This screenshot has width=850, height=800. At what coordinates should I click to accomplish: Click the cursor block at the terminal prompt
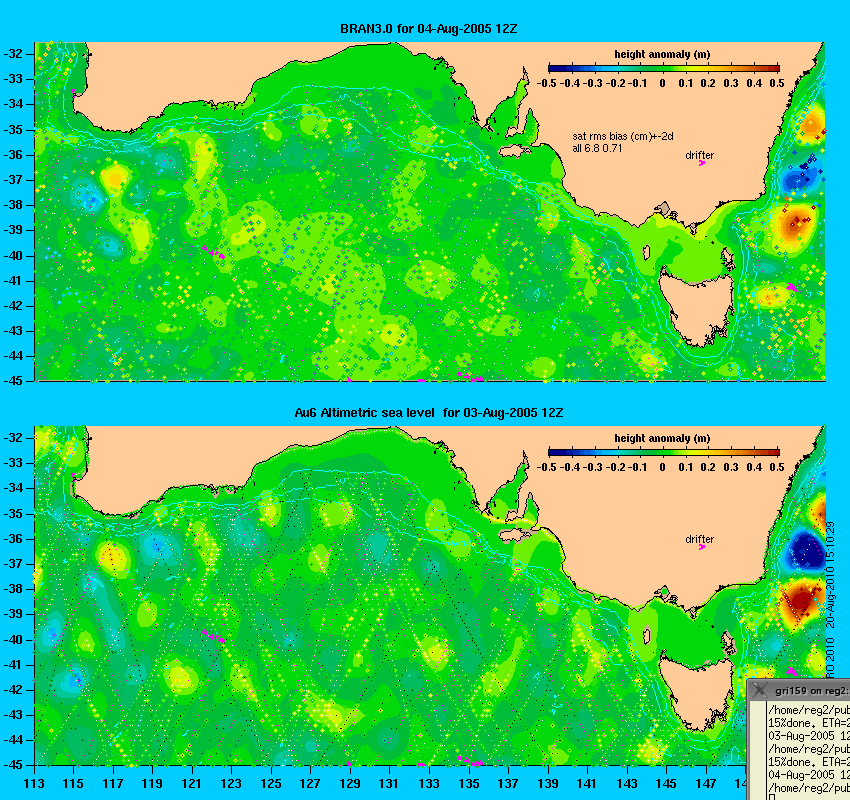click(x=771, y=797)
